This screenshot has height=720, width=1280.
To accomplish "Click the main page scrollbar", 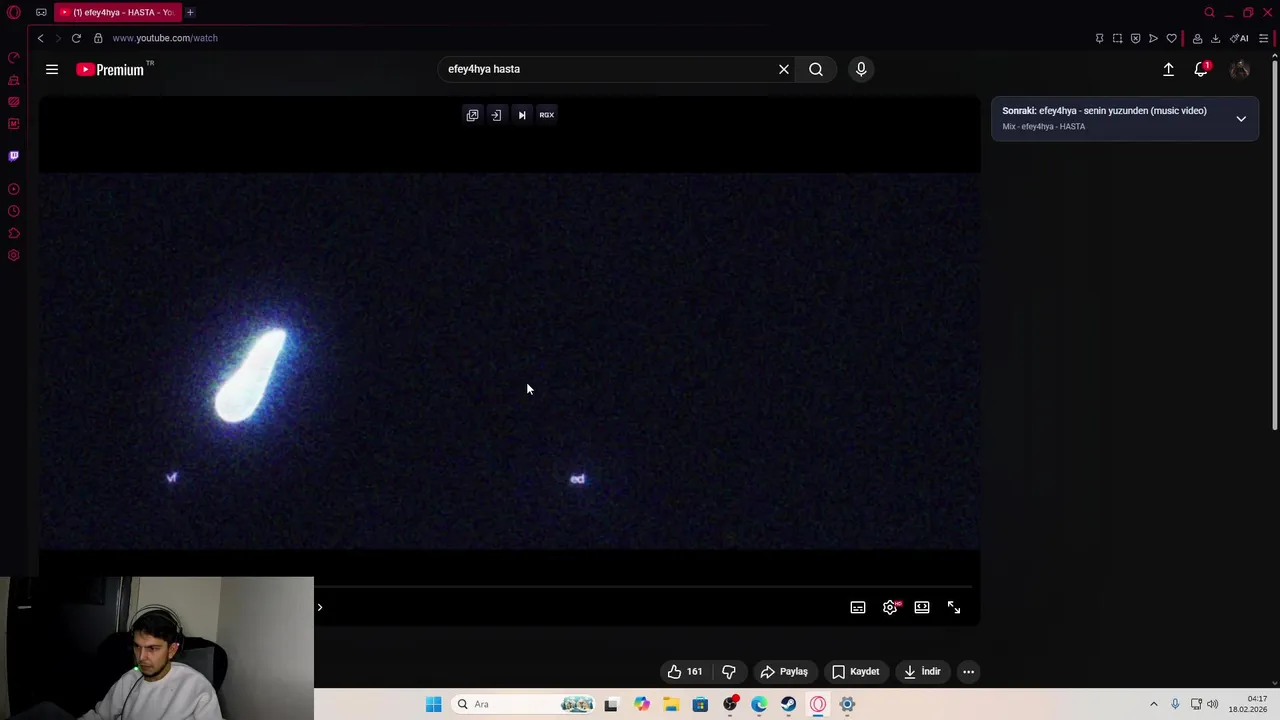I will coord(1274,245).
